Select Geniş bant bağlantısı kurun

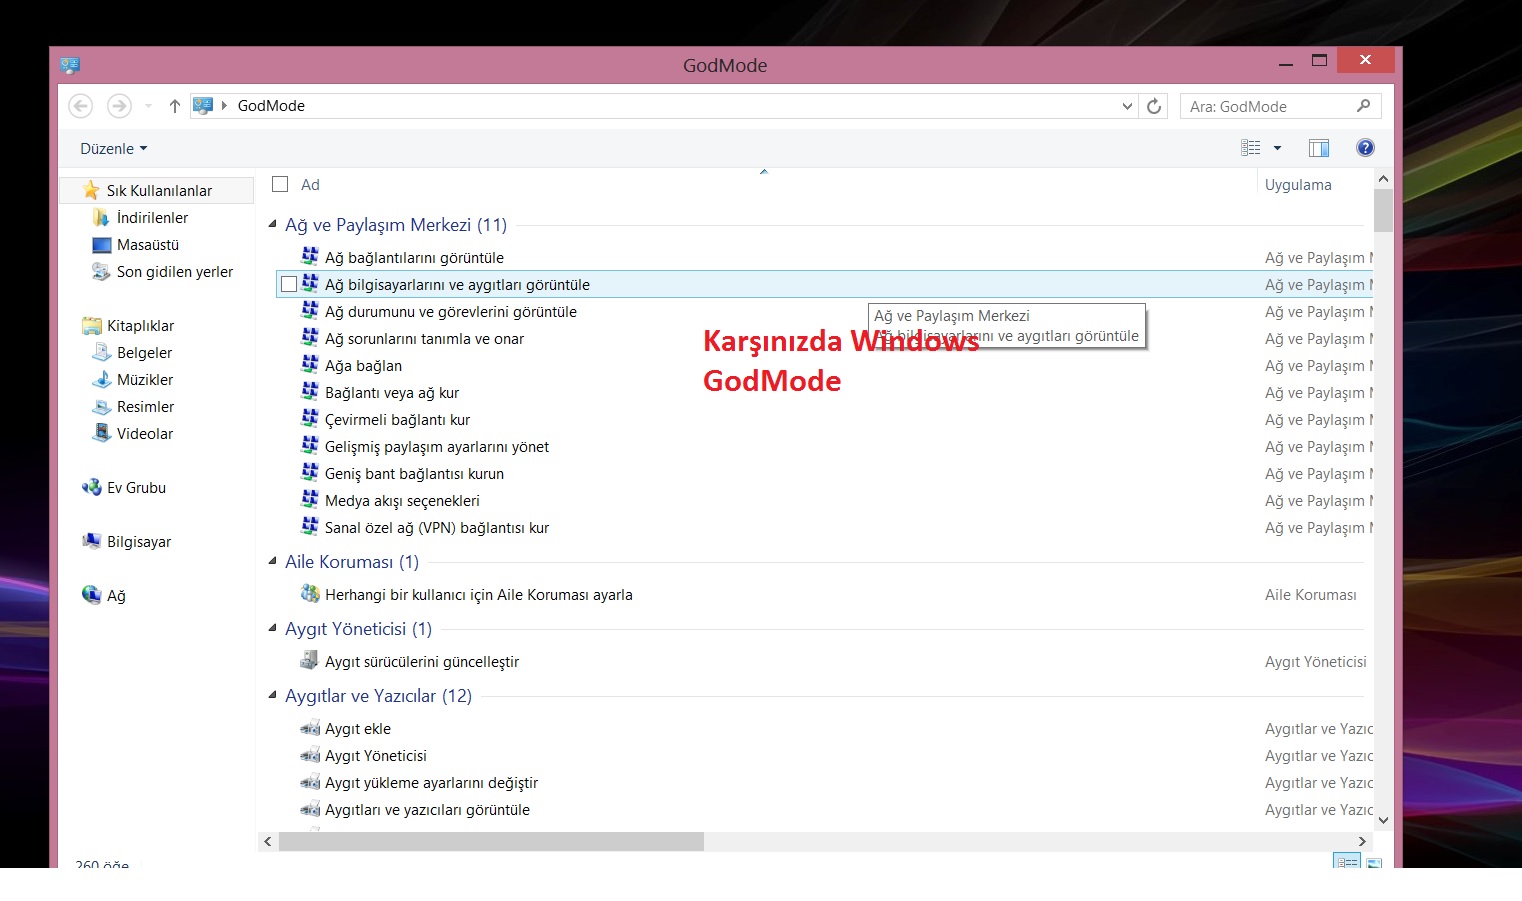pos(414,473)
